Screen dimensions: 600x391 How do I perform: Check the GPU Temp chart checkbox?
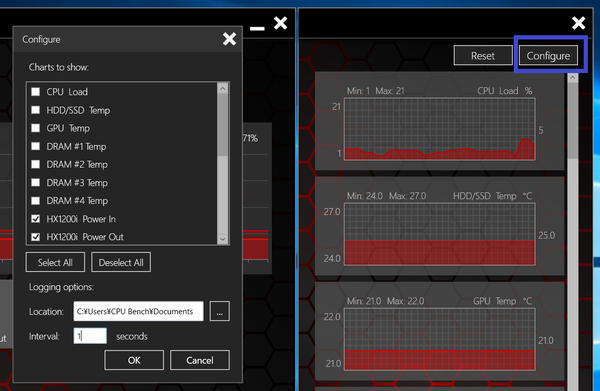[x=36, y=128]
